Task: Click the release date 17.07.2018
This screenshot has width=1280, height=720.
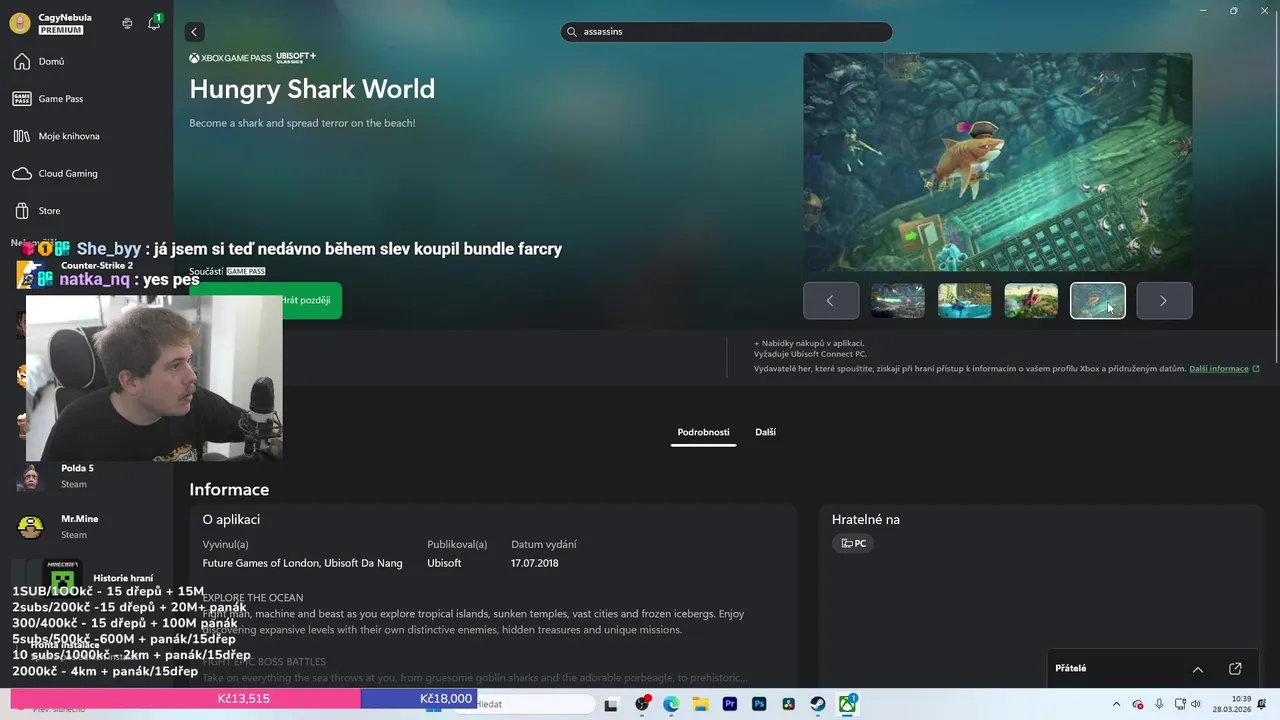Action: click(x=535, y=563)
